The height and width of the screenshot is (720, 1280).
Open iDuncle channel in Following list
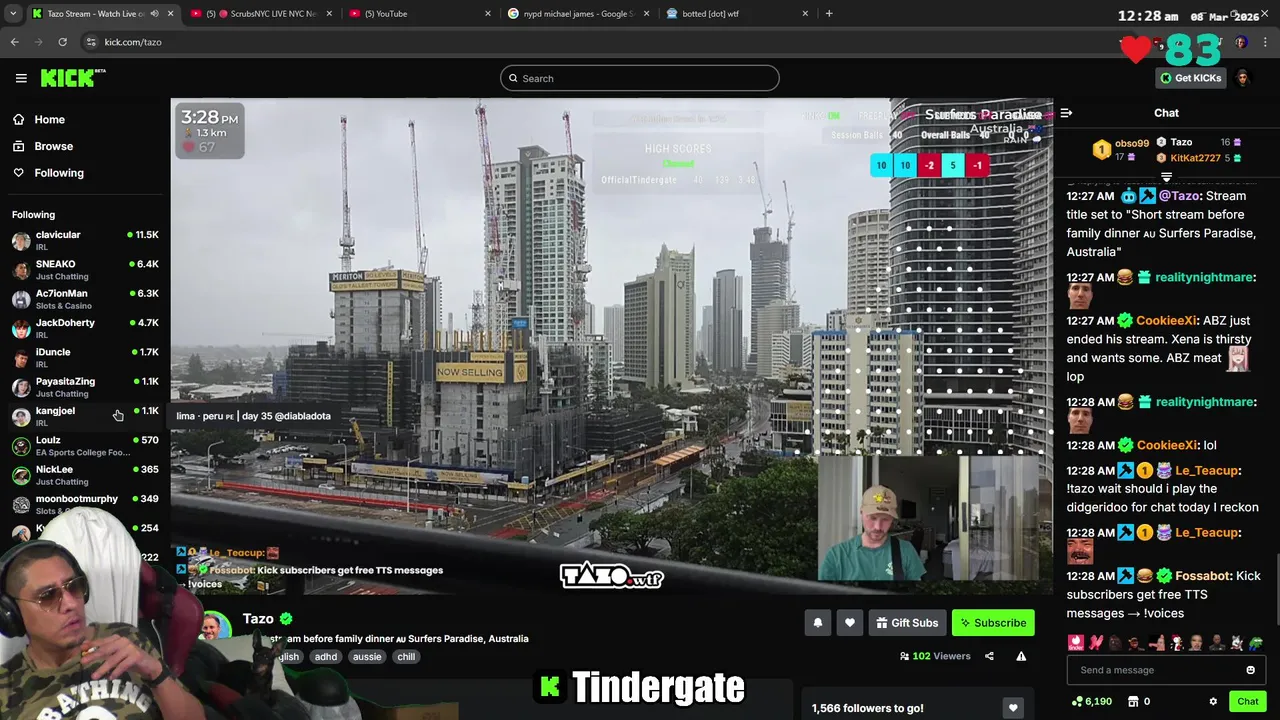[x=85, y=358]
